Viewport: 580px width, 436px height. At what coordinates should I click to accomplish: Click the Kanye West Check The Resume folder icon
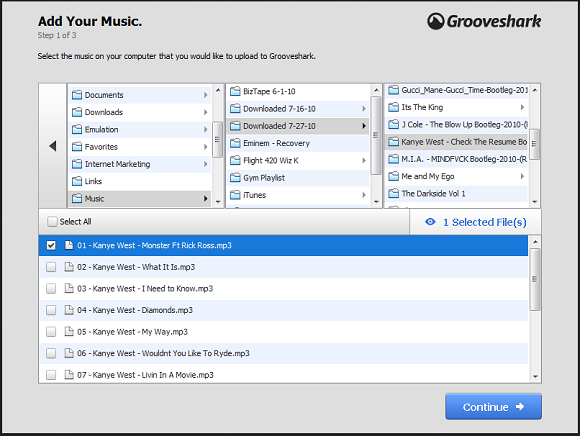tap(393, 142)
